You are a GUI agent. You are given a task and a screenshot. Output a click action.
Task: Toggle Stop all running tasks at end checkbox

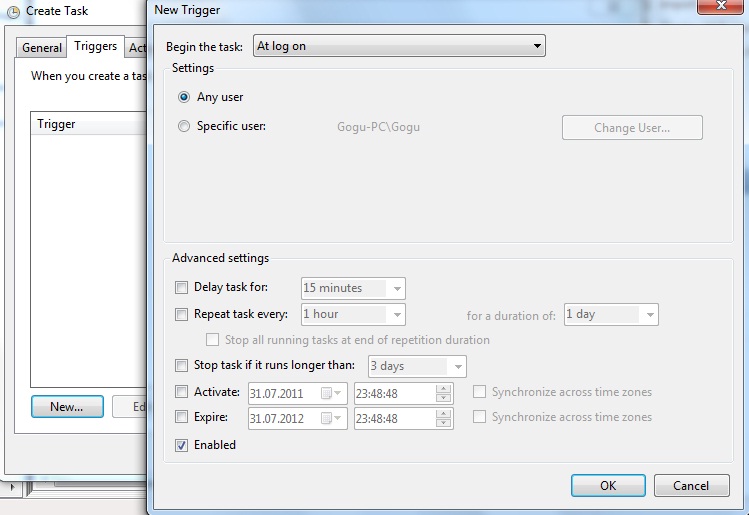(x=212, y=340)
